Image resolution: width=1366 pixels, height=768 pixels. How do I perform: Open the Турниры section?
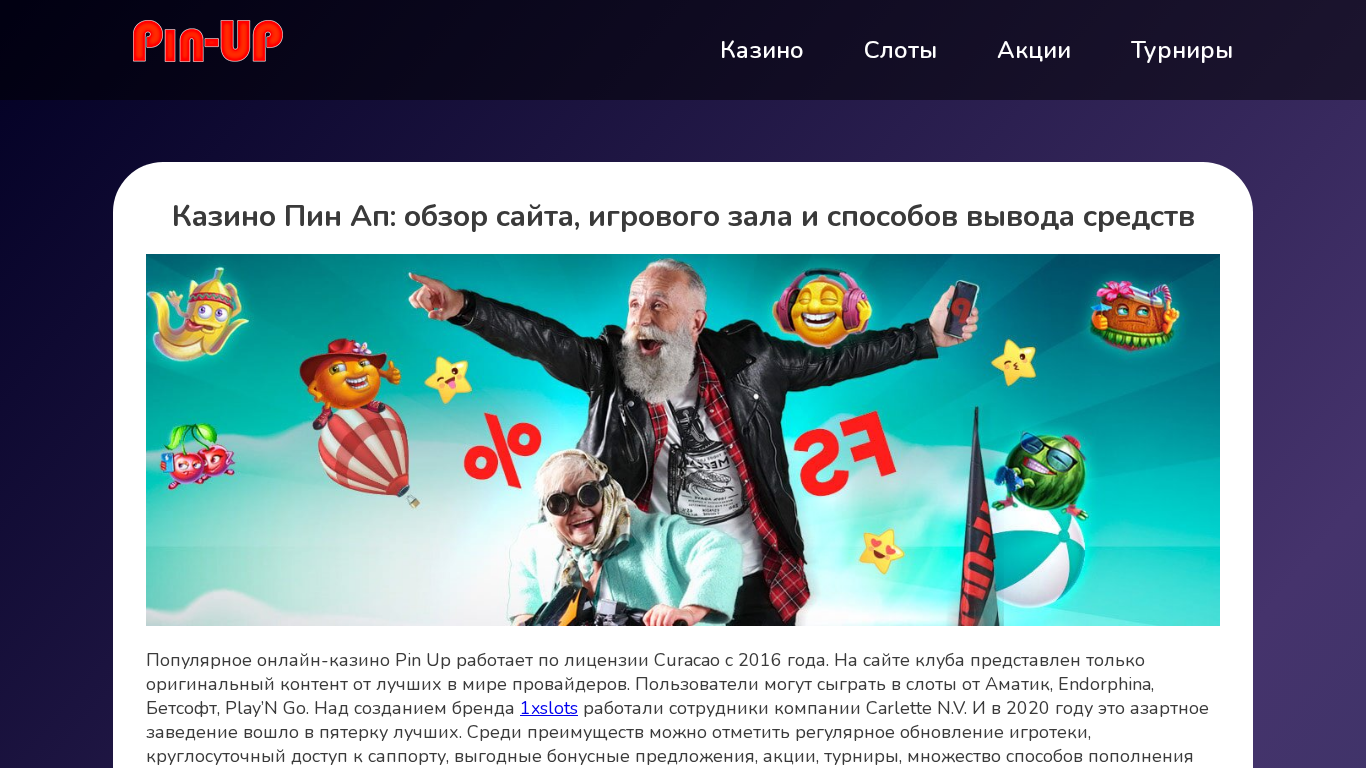point(1182,50)
